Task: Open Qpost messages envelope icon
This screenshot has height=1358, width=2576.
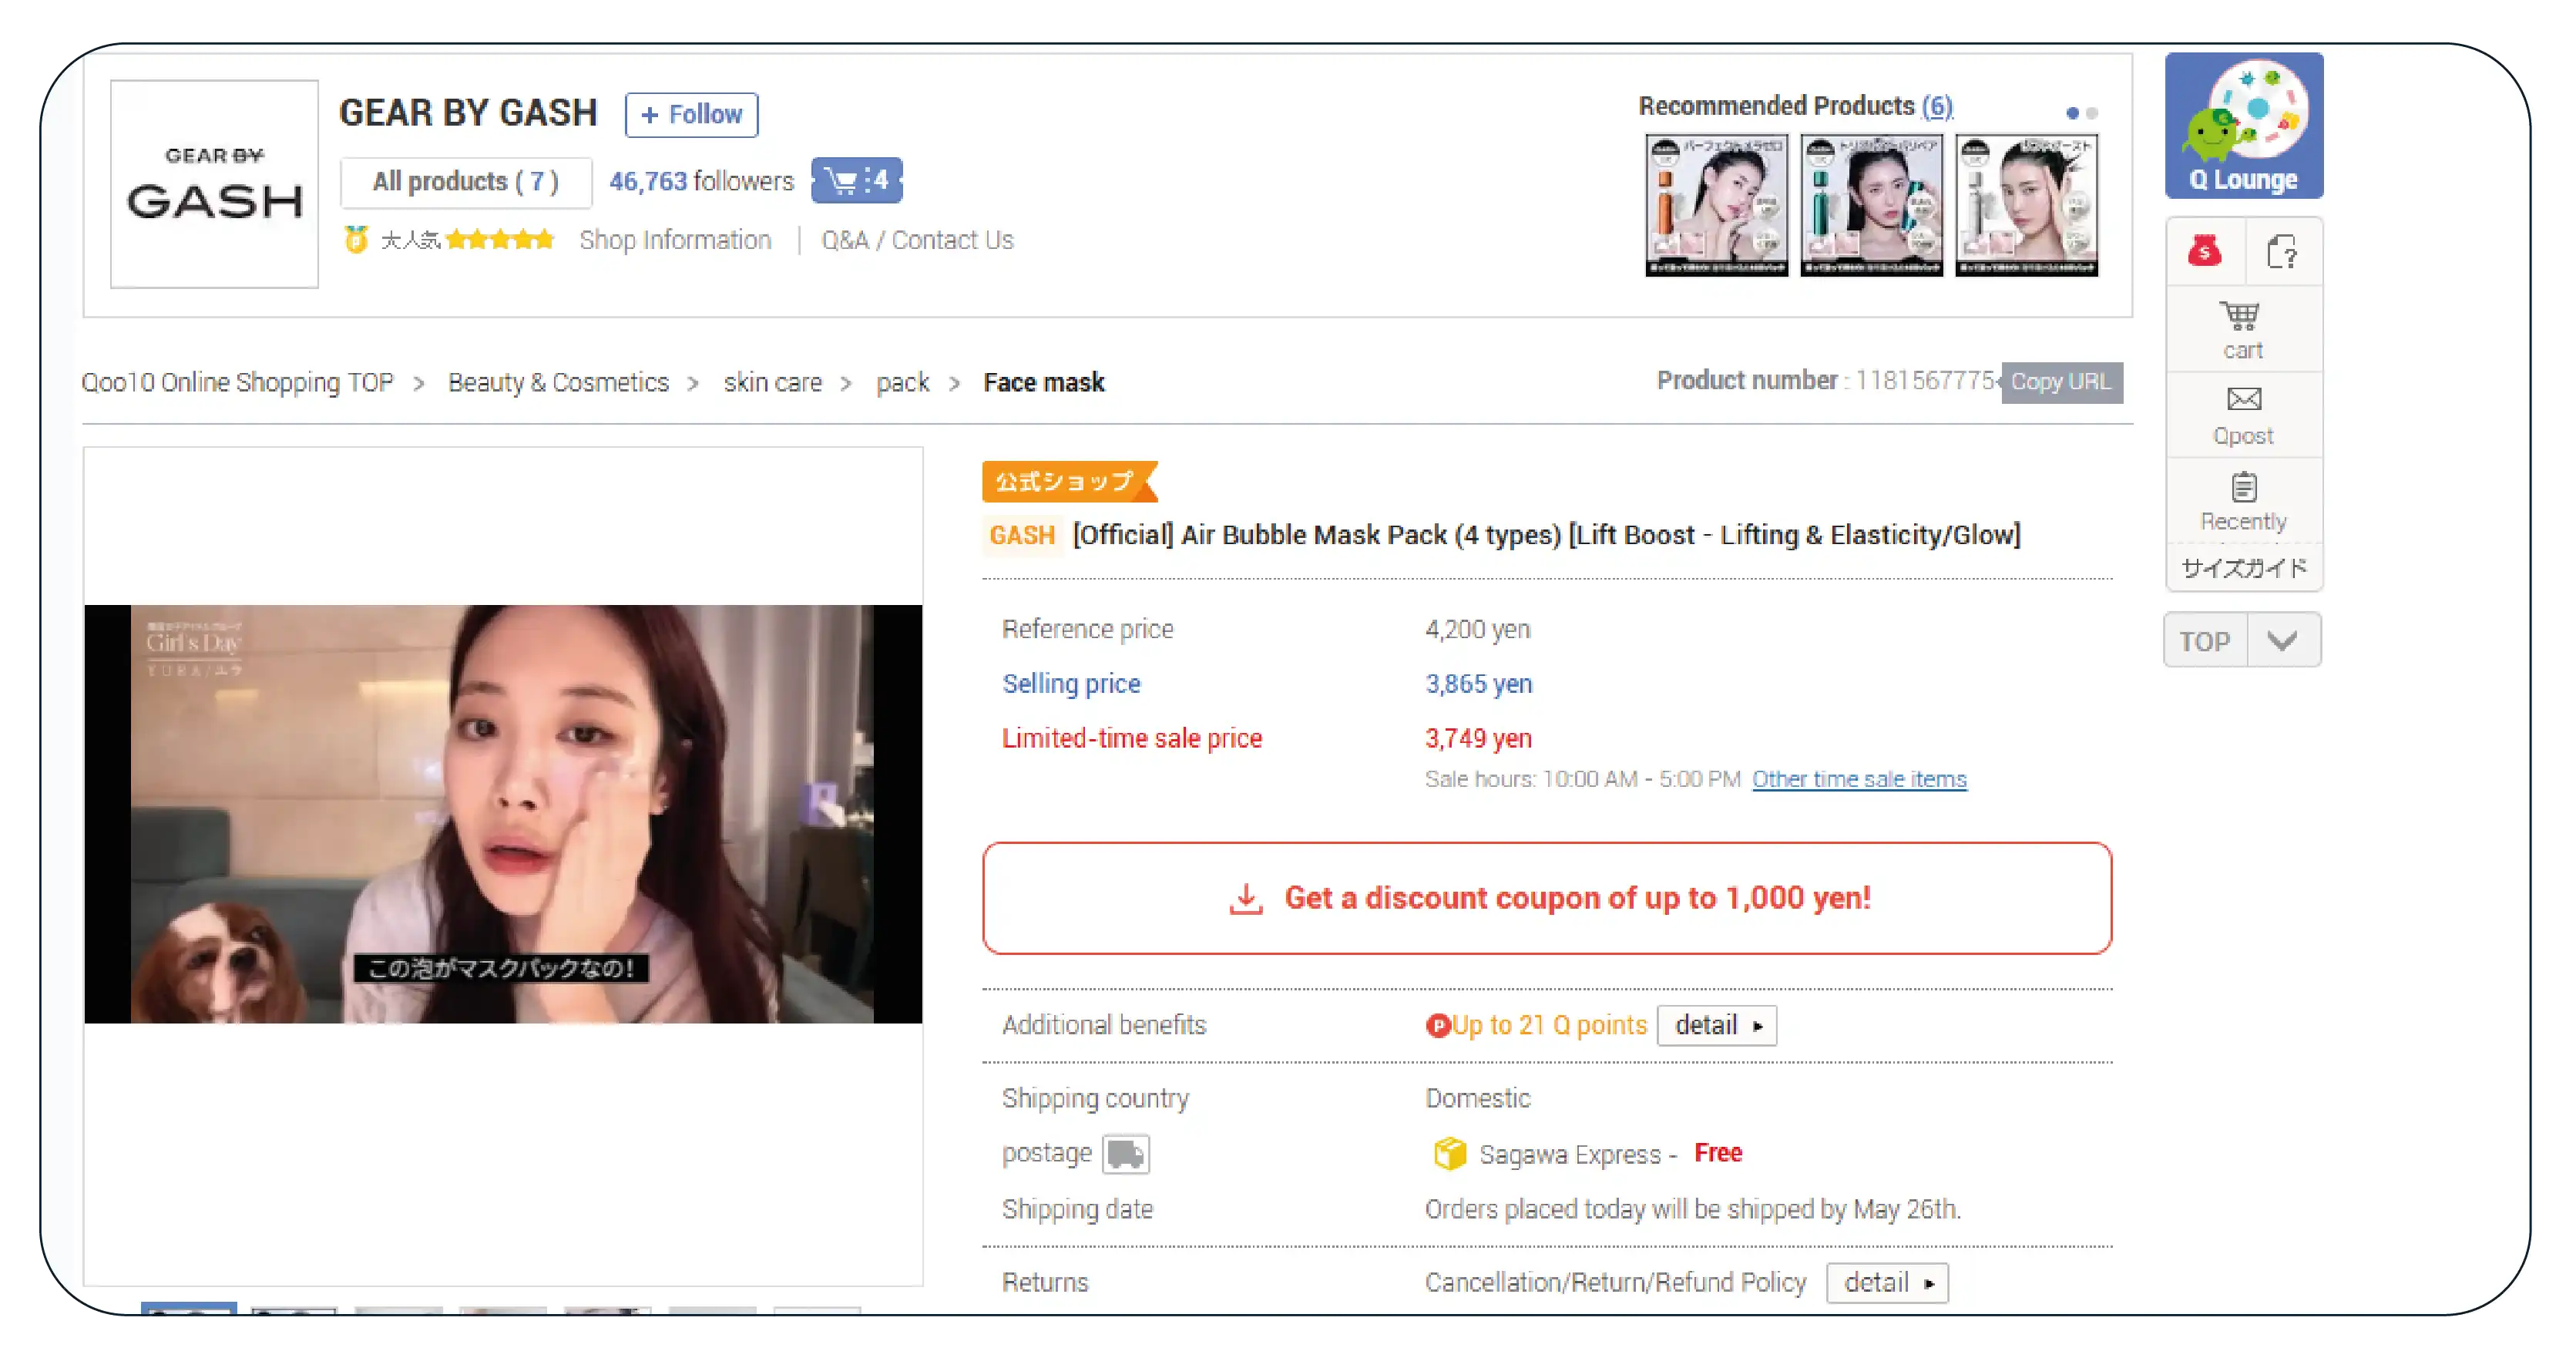Action: click(x=2243, y=415)
